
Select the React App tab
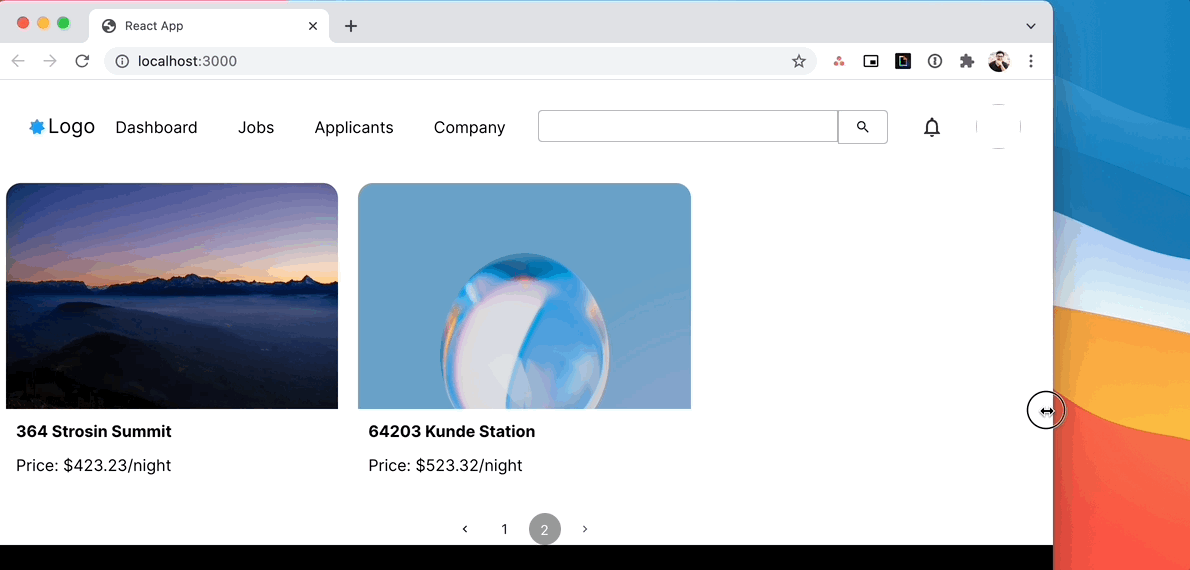click(x=209, y=26)
